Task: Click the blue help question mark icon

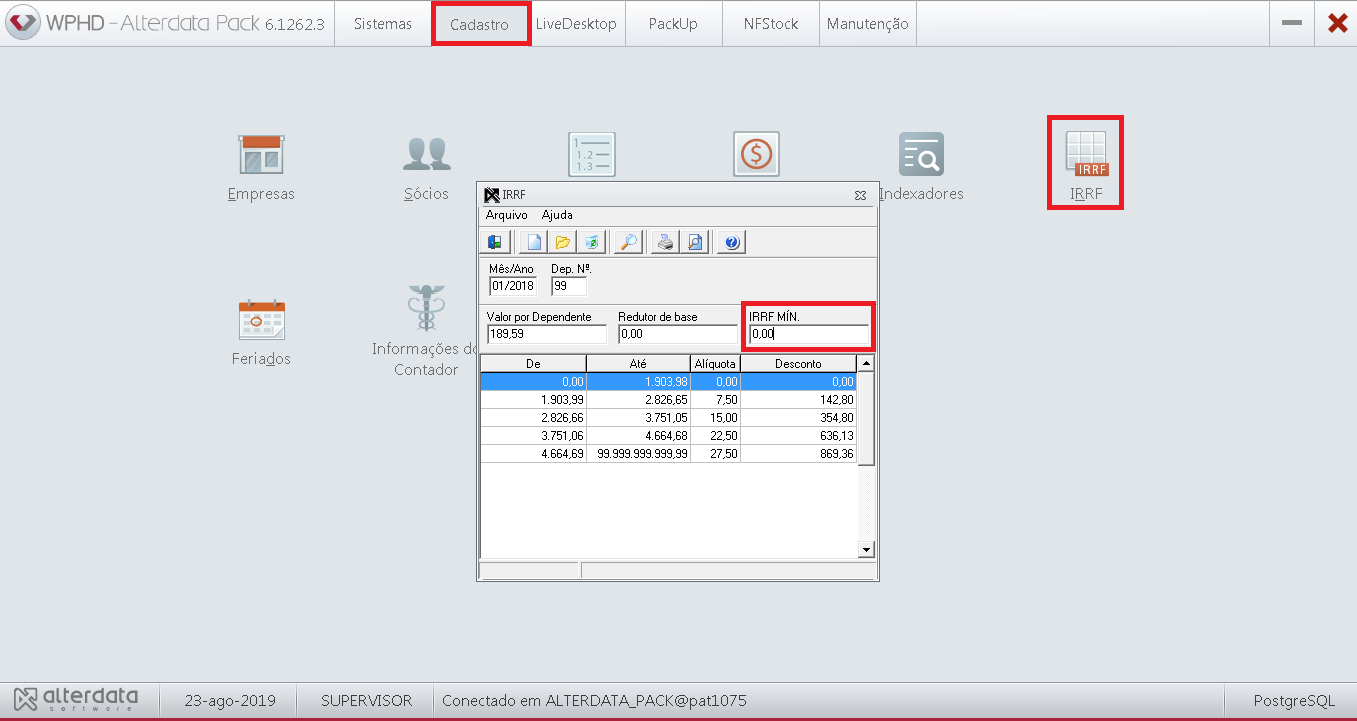Action: (732, 242)
